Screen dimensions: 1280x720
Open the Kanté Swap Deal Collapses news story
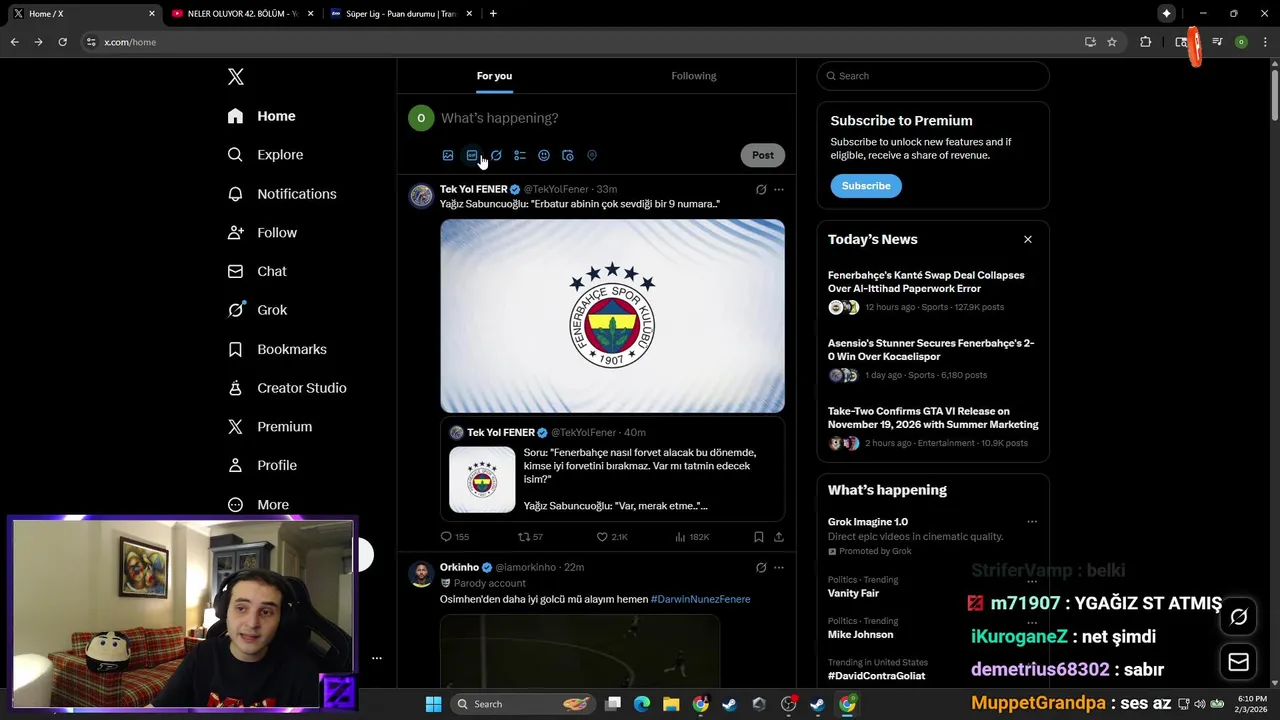933,291
